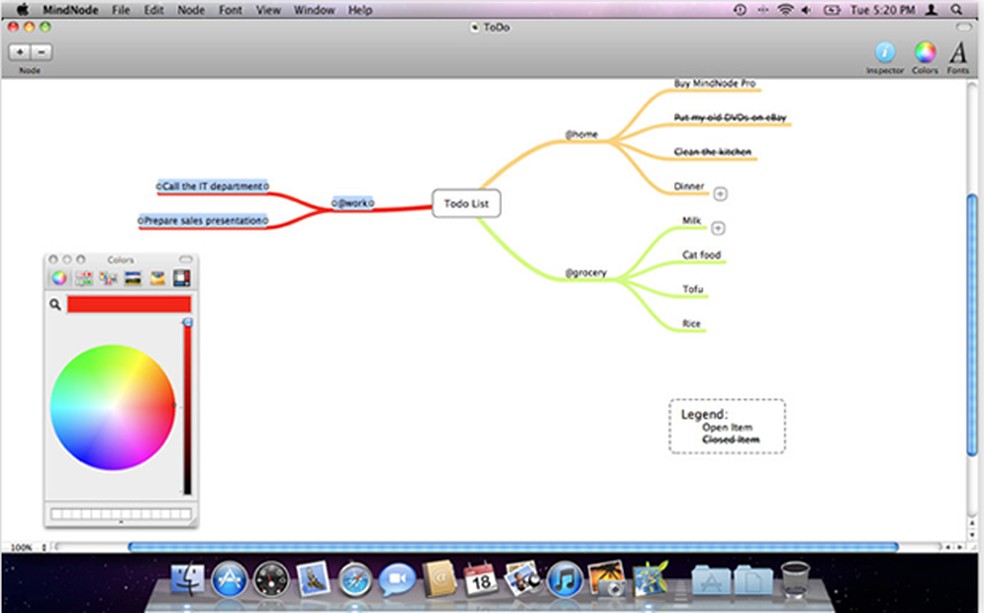The image size is (984, 613).
Task: Toggle toolbar visibility pill button
Action: [x=963, y=27]
